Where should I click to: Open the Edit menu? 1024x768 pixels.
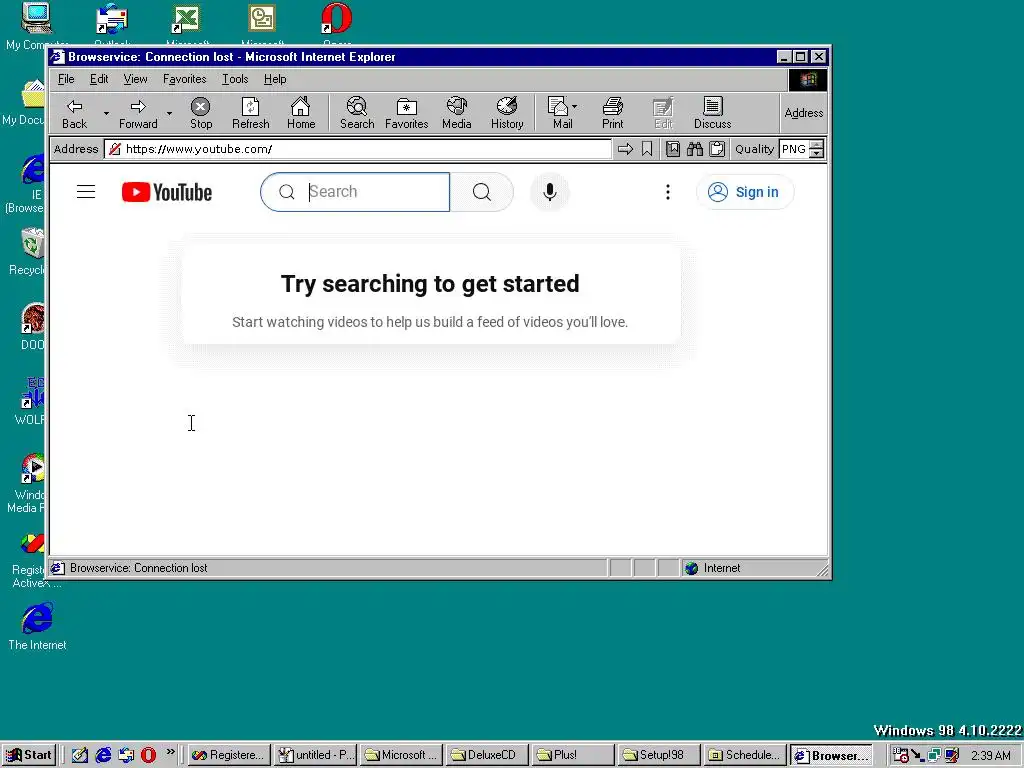point(99,79)
